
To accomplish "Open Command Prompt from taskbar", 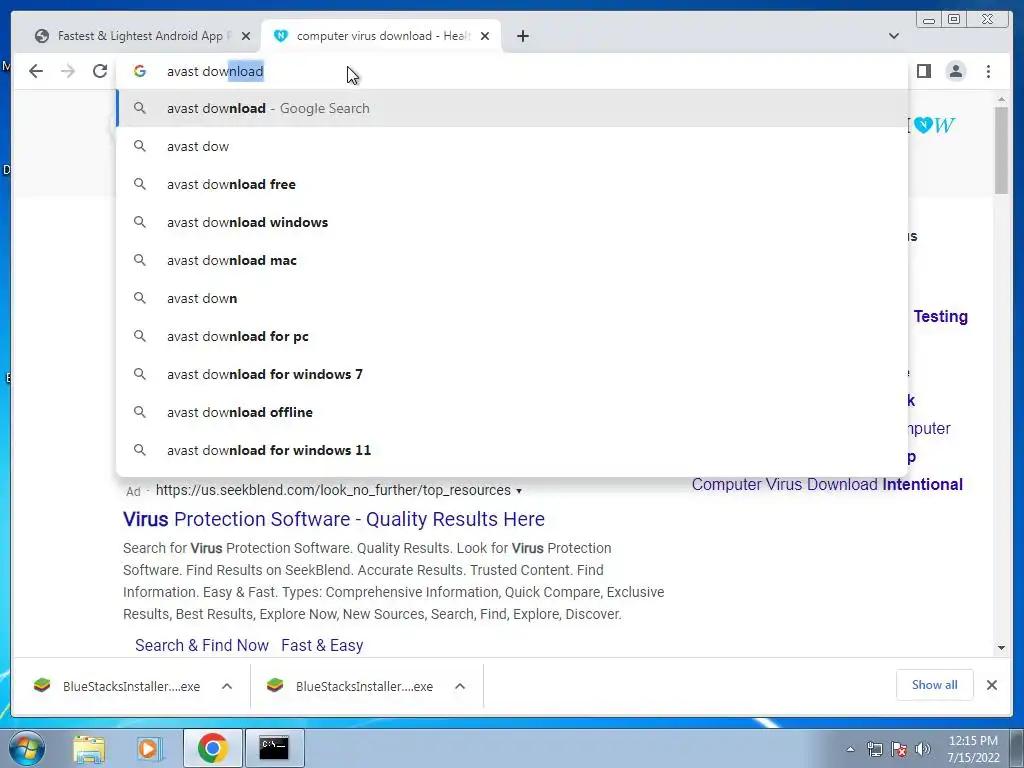I will 274,748.
